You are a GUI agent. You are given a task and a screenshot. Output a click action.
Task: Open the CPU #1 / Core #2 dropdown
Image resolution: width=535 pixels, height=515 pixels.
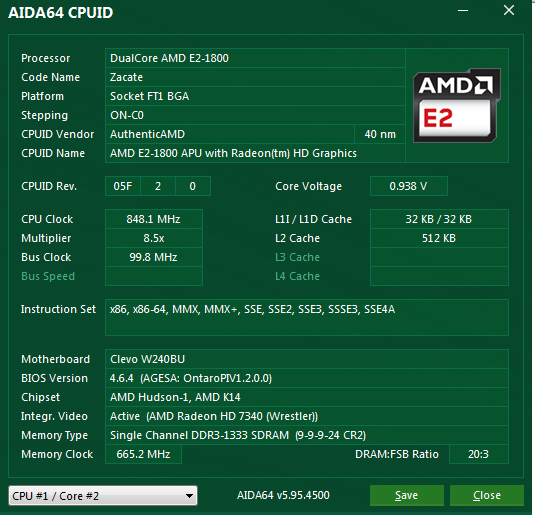[103, 496]
